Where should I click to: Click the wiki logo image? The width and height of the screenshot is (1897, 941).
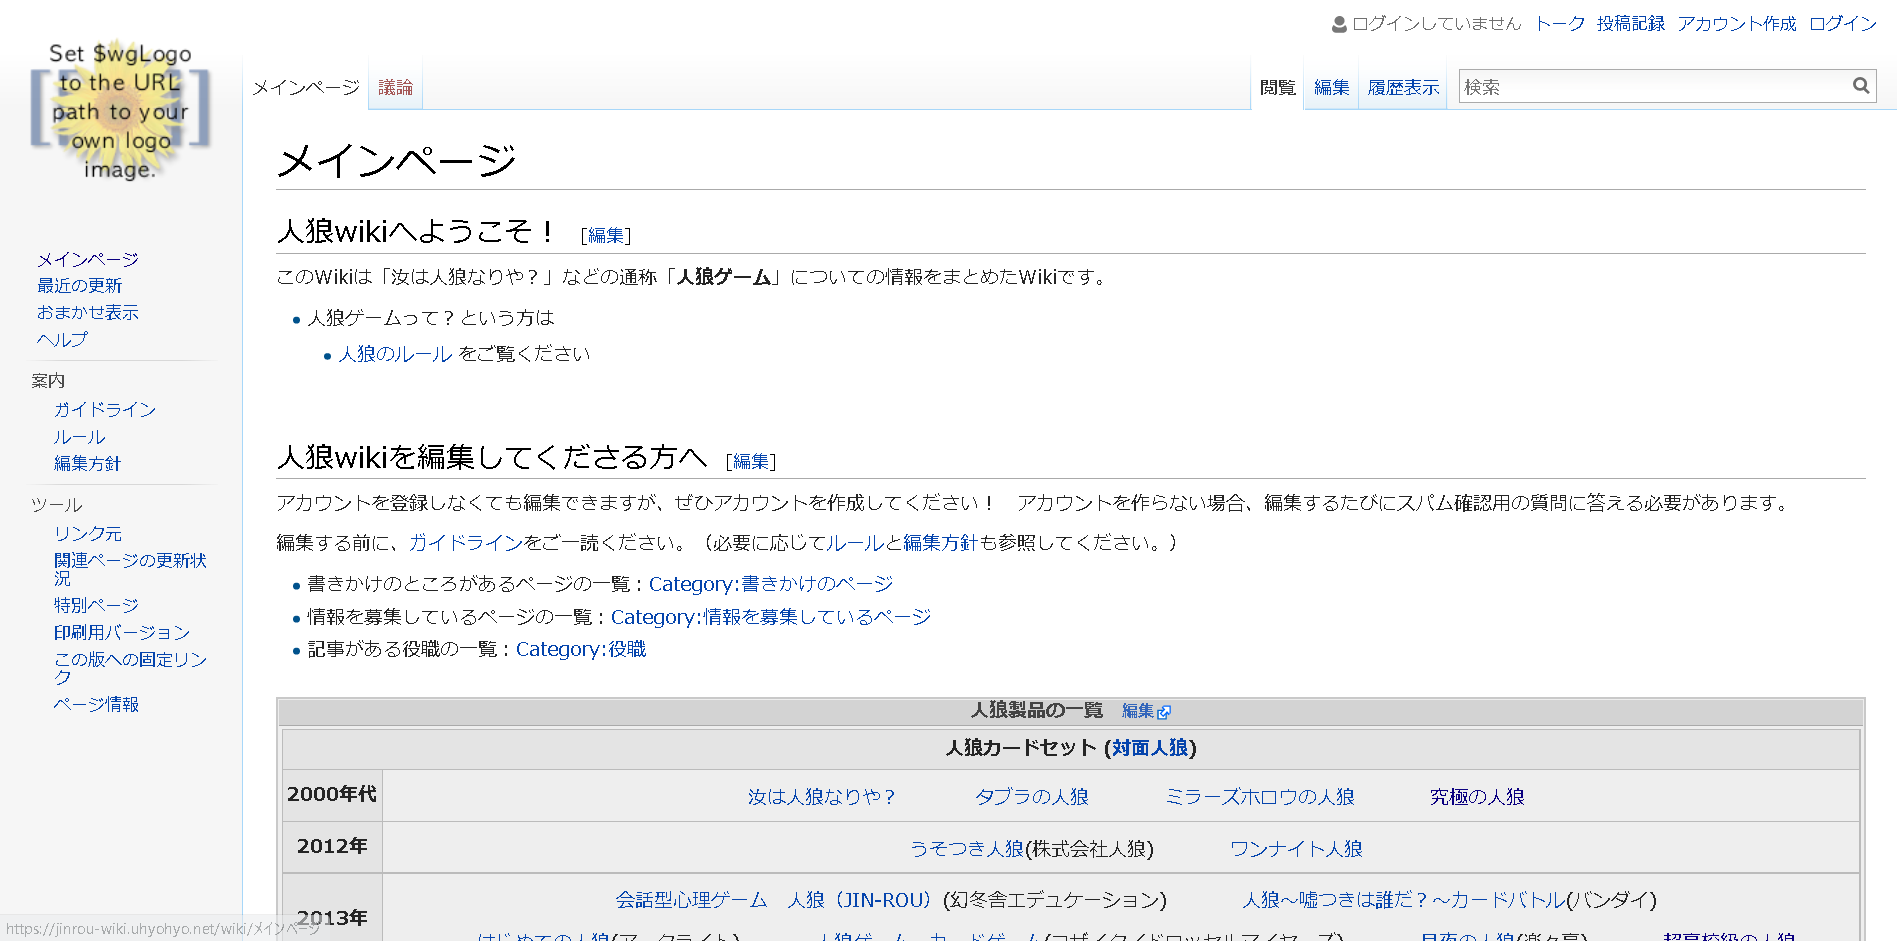pos(120,111)
